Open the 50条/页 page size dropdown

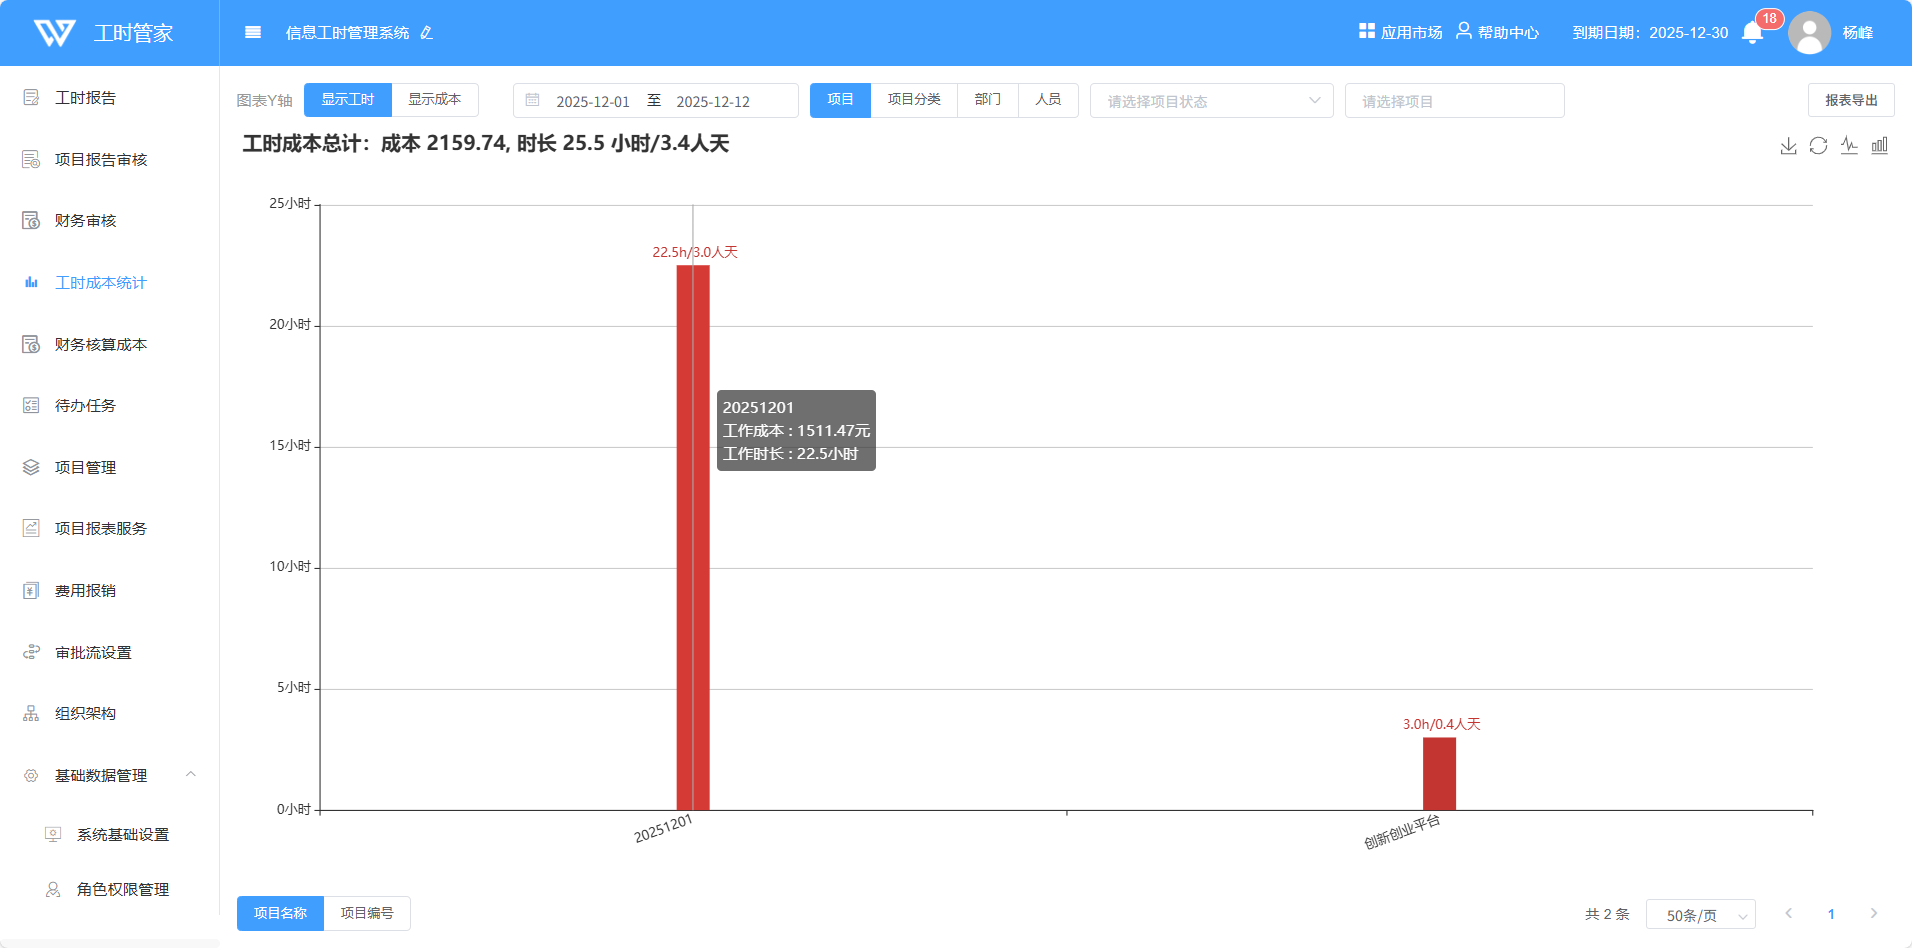pyautogui.click(x=1700, y=915)
